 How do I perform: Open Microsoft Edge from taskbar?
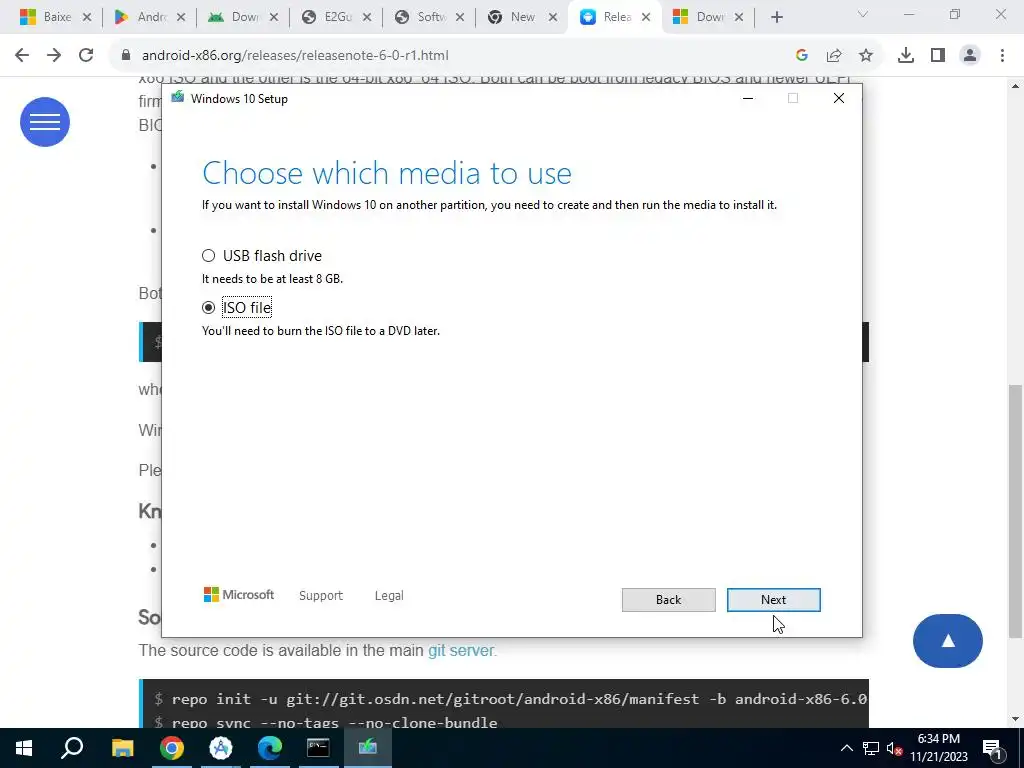tap(269, 748)
